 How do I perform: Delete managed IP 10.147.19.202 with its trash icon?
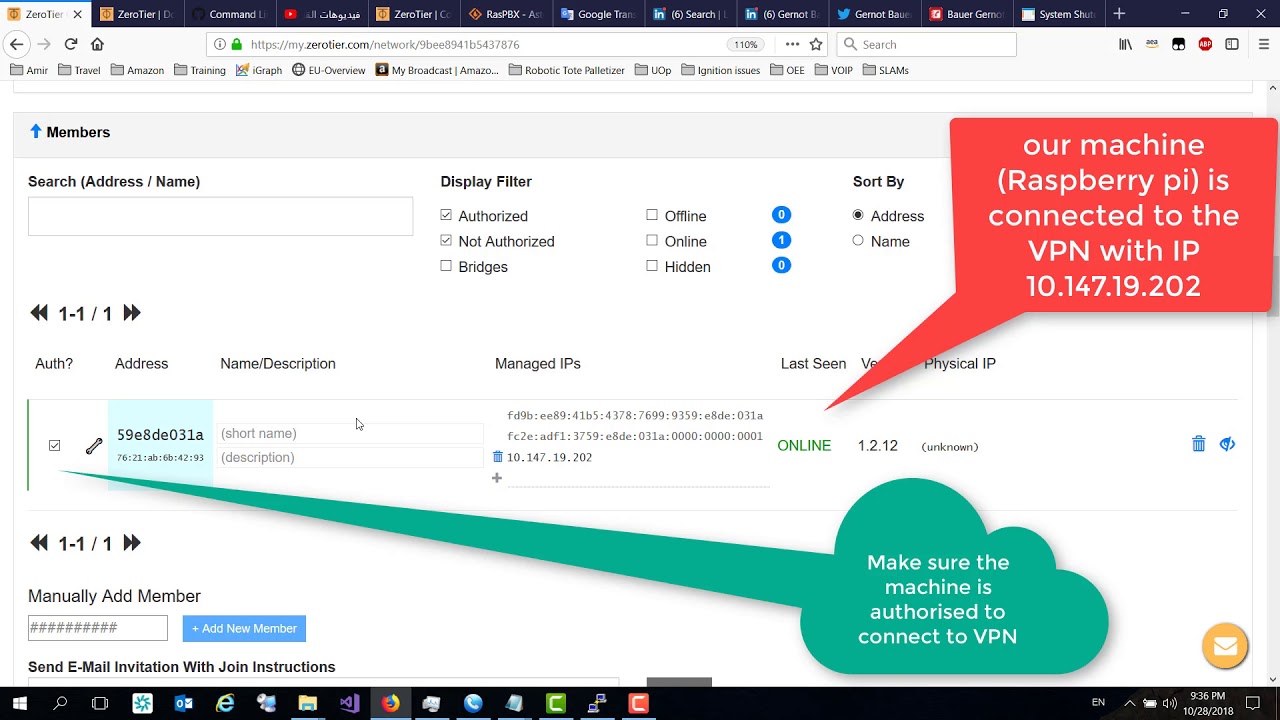(x=498, y=457)
